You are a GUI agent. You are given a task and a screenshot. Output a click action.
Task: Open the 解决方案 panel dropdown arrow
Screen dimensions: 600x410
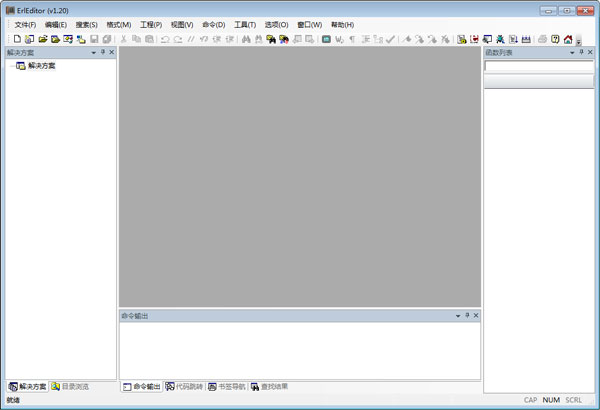[x=93, y=52]
